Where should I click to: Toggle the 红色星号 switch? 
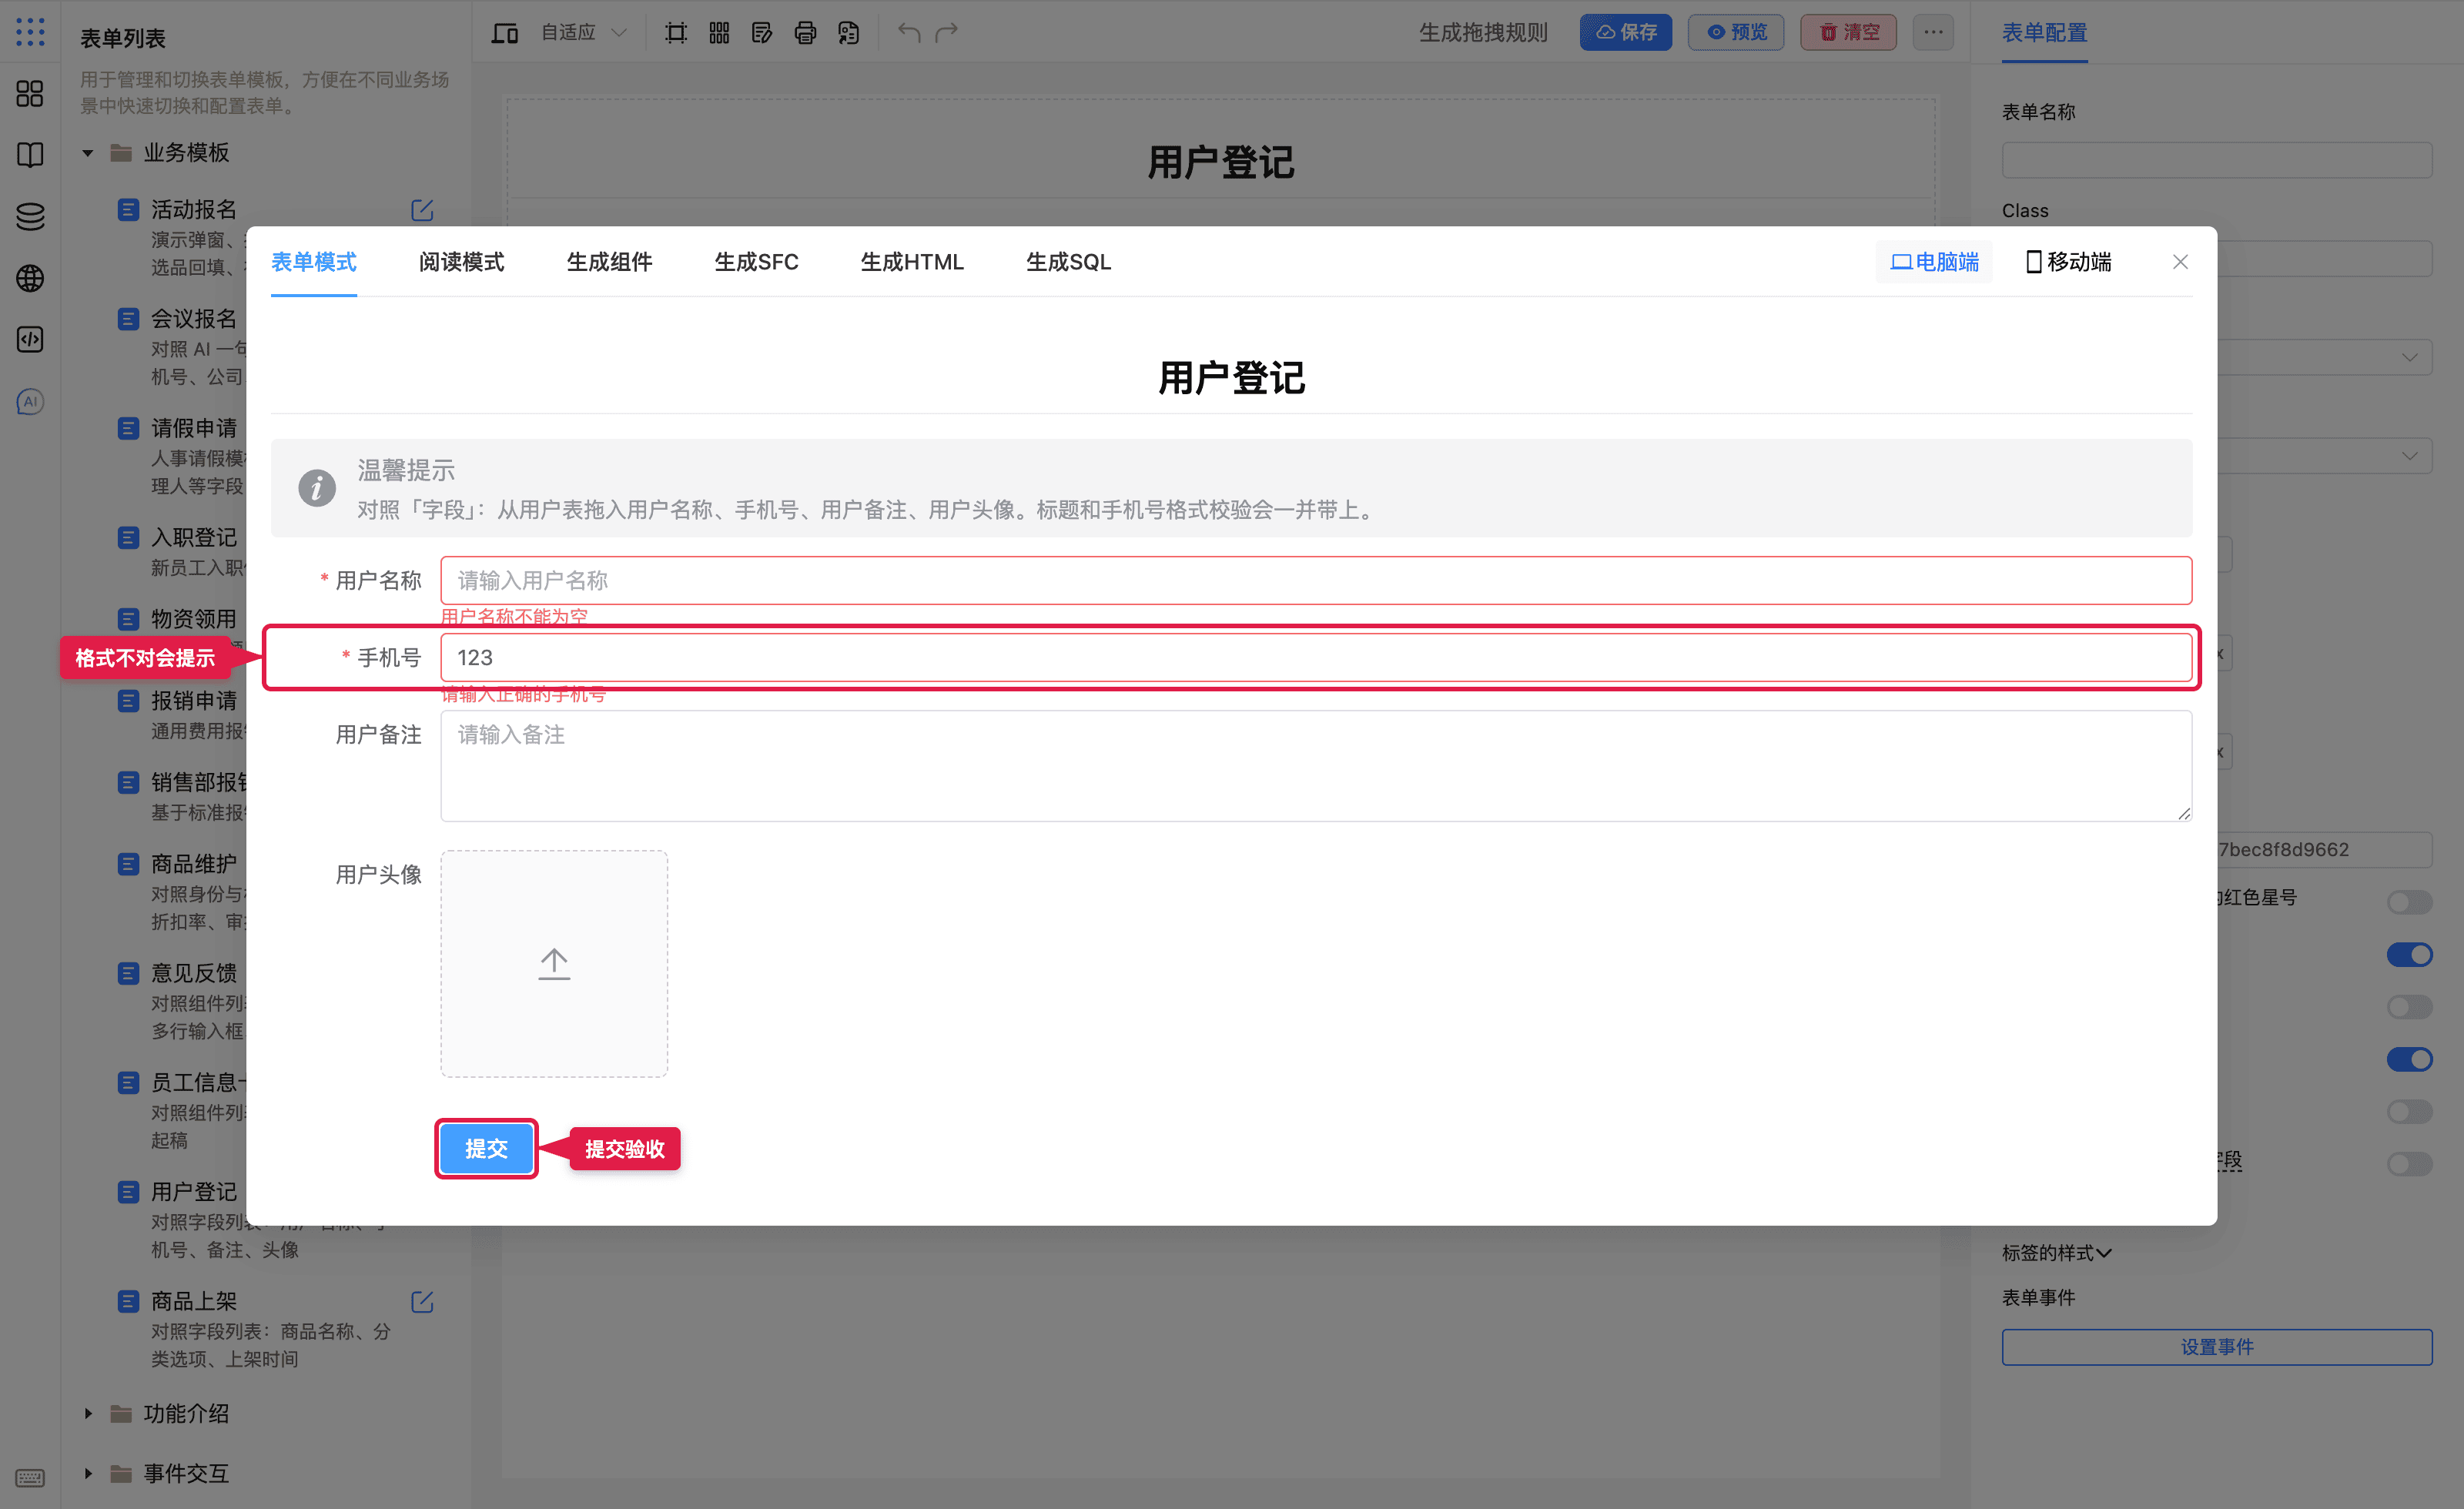click(x=2409, y=902)
